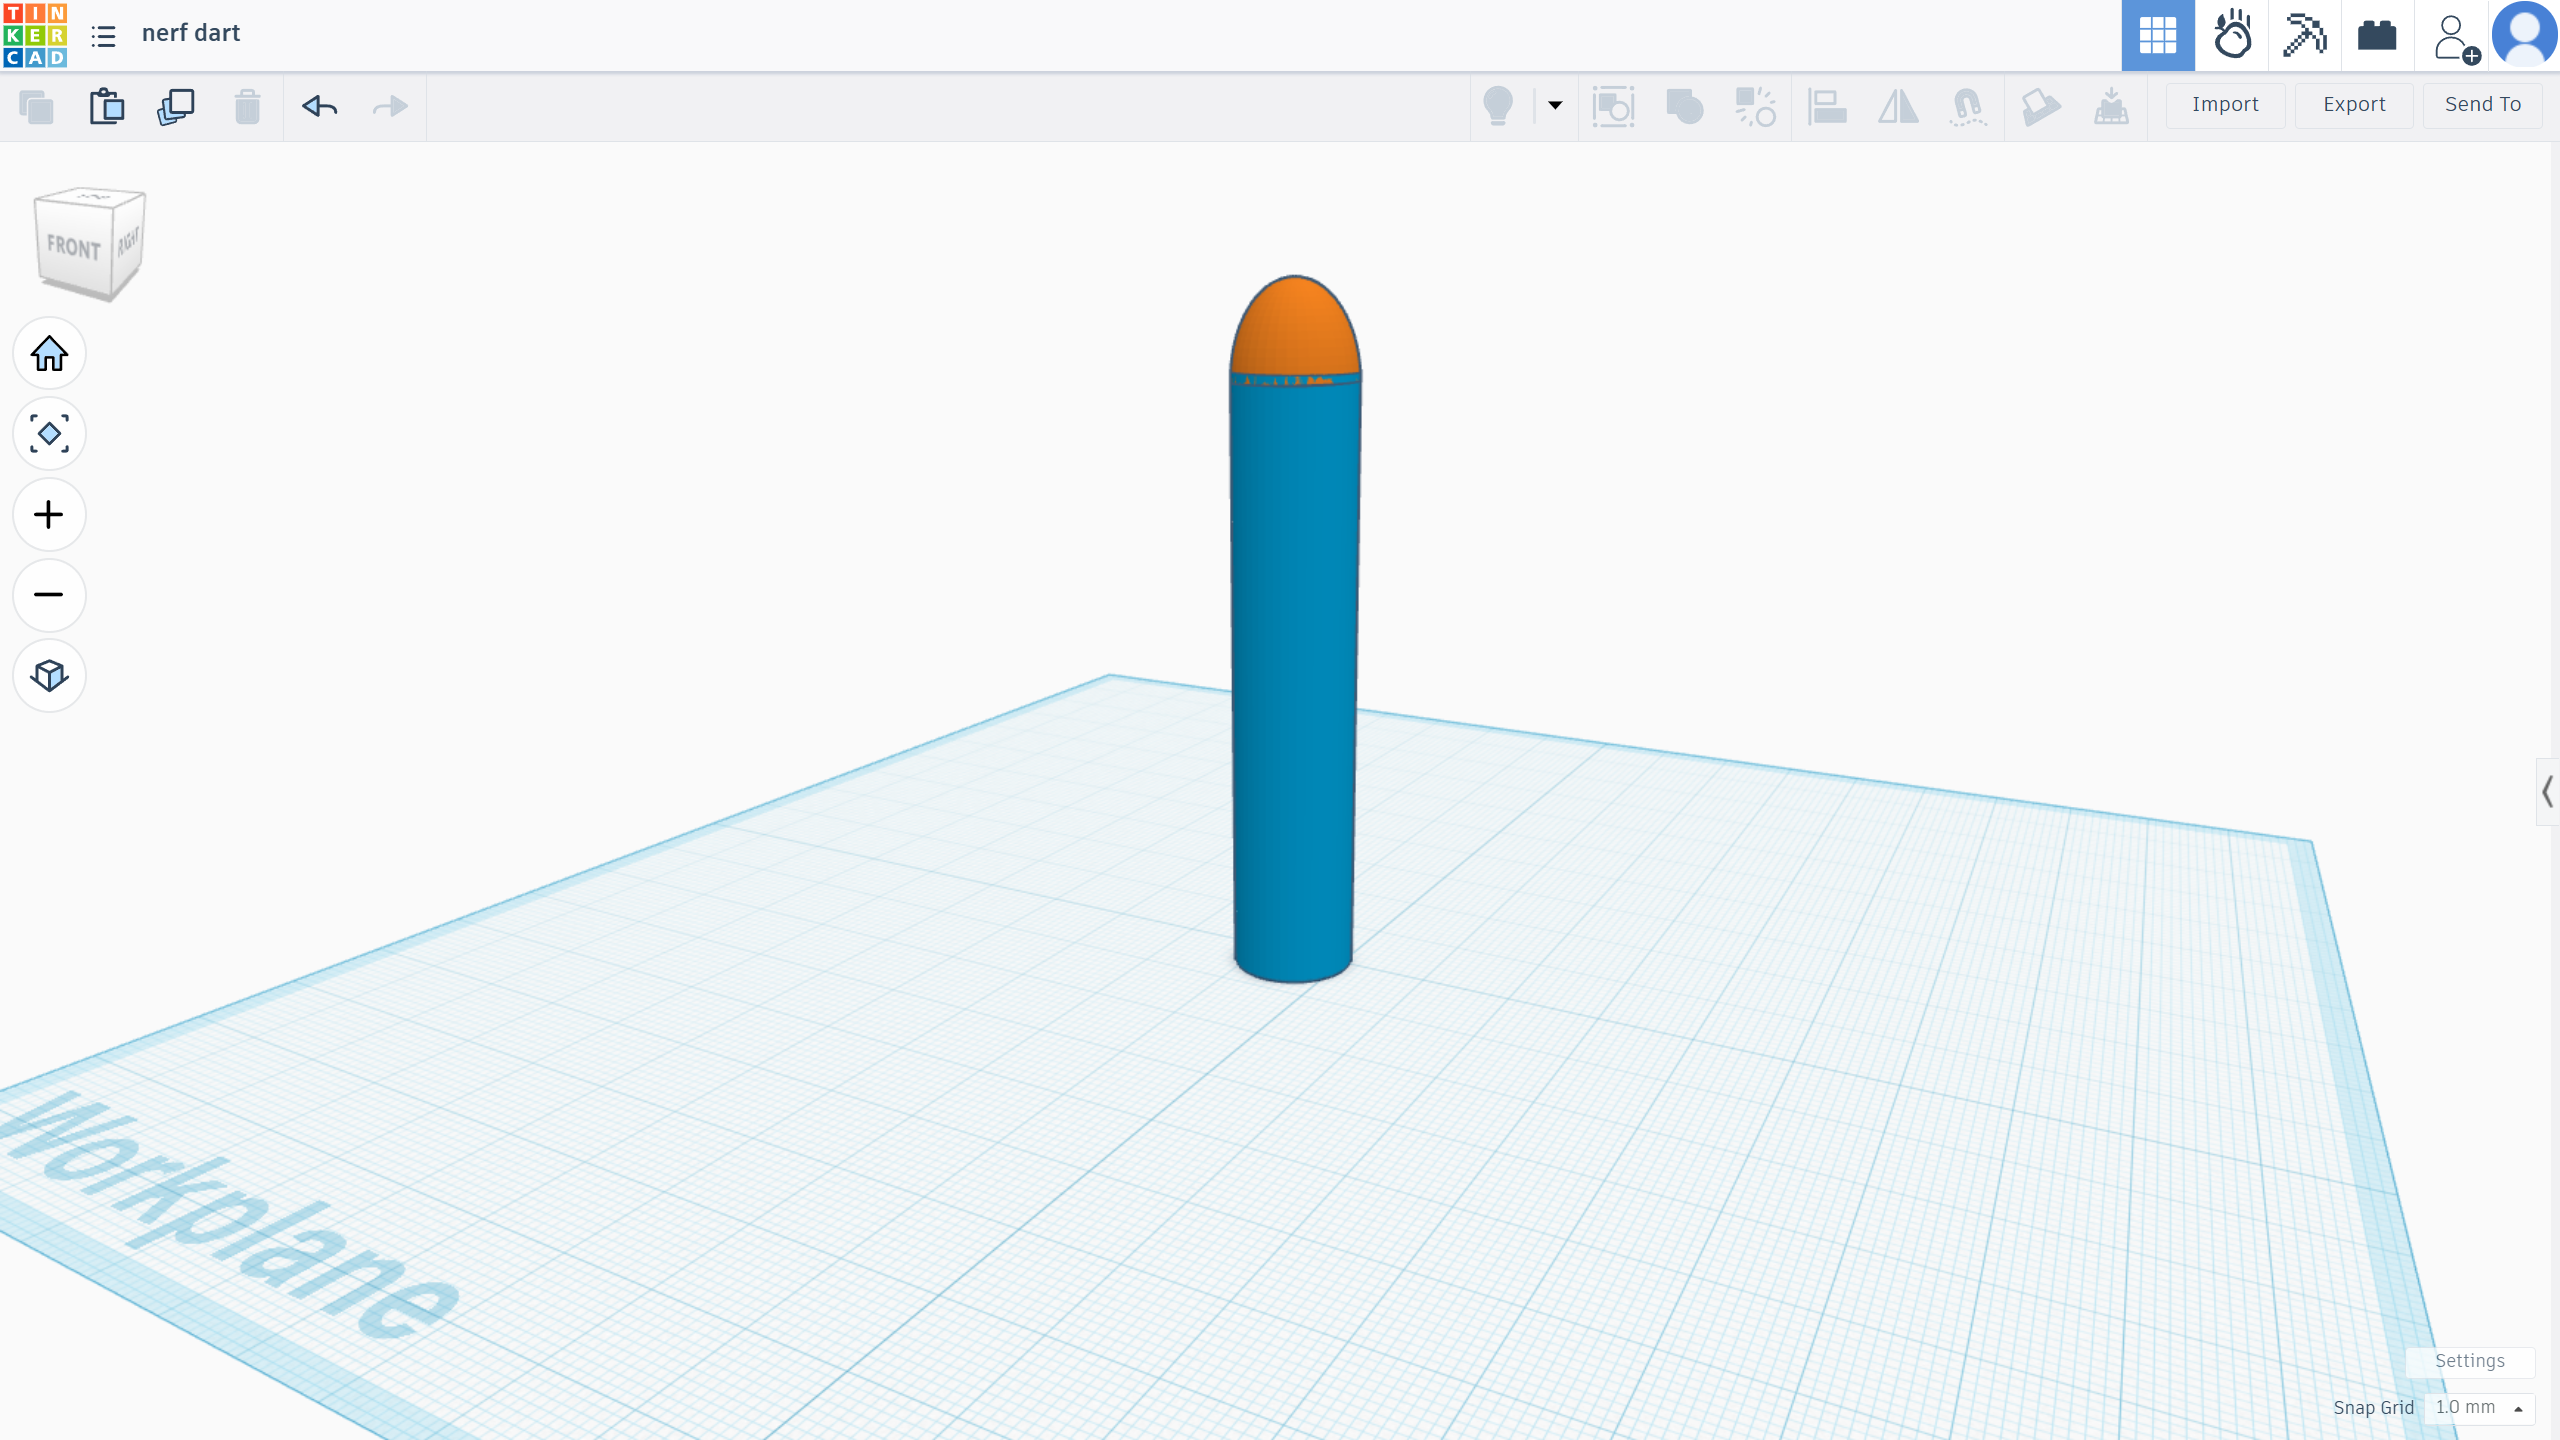The width and height of the screenshot is (2560, 1440).
Task: Zoom out with the minus button
Action: [x=49, y=595]
